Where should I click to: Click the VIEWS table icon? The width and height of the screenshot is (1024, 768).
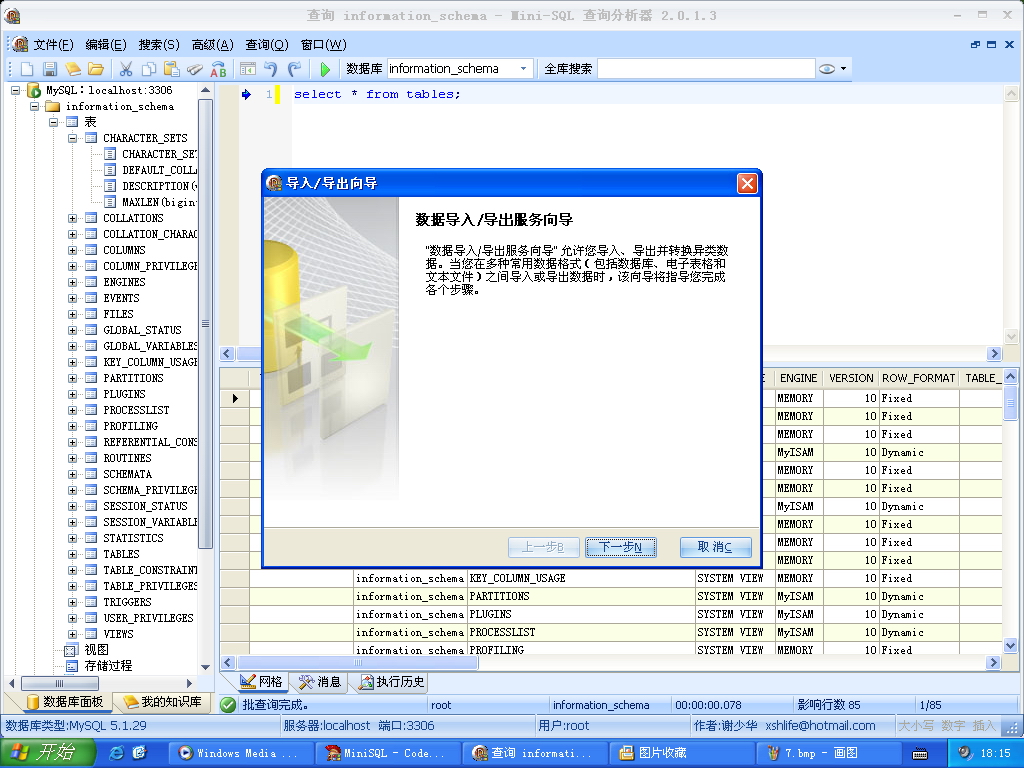pos(91,634)
